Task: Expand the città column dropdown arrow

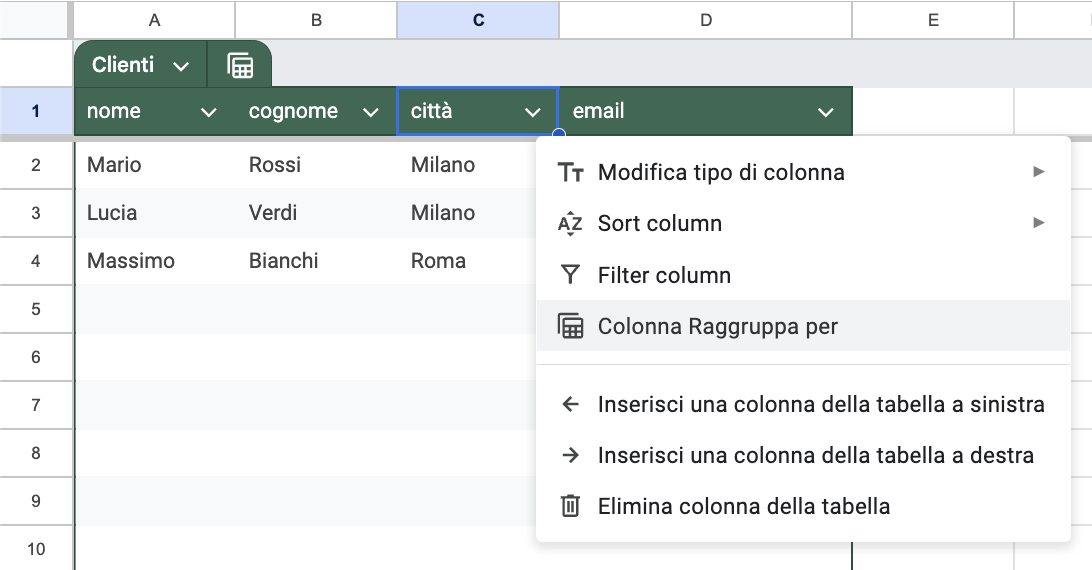Action: tap(533, 112)
